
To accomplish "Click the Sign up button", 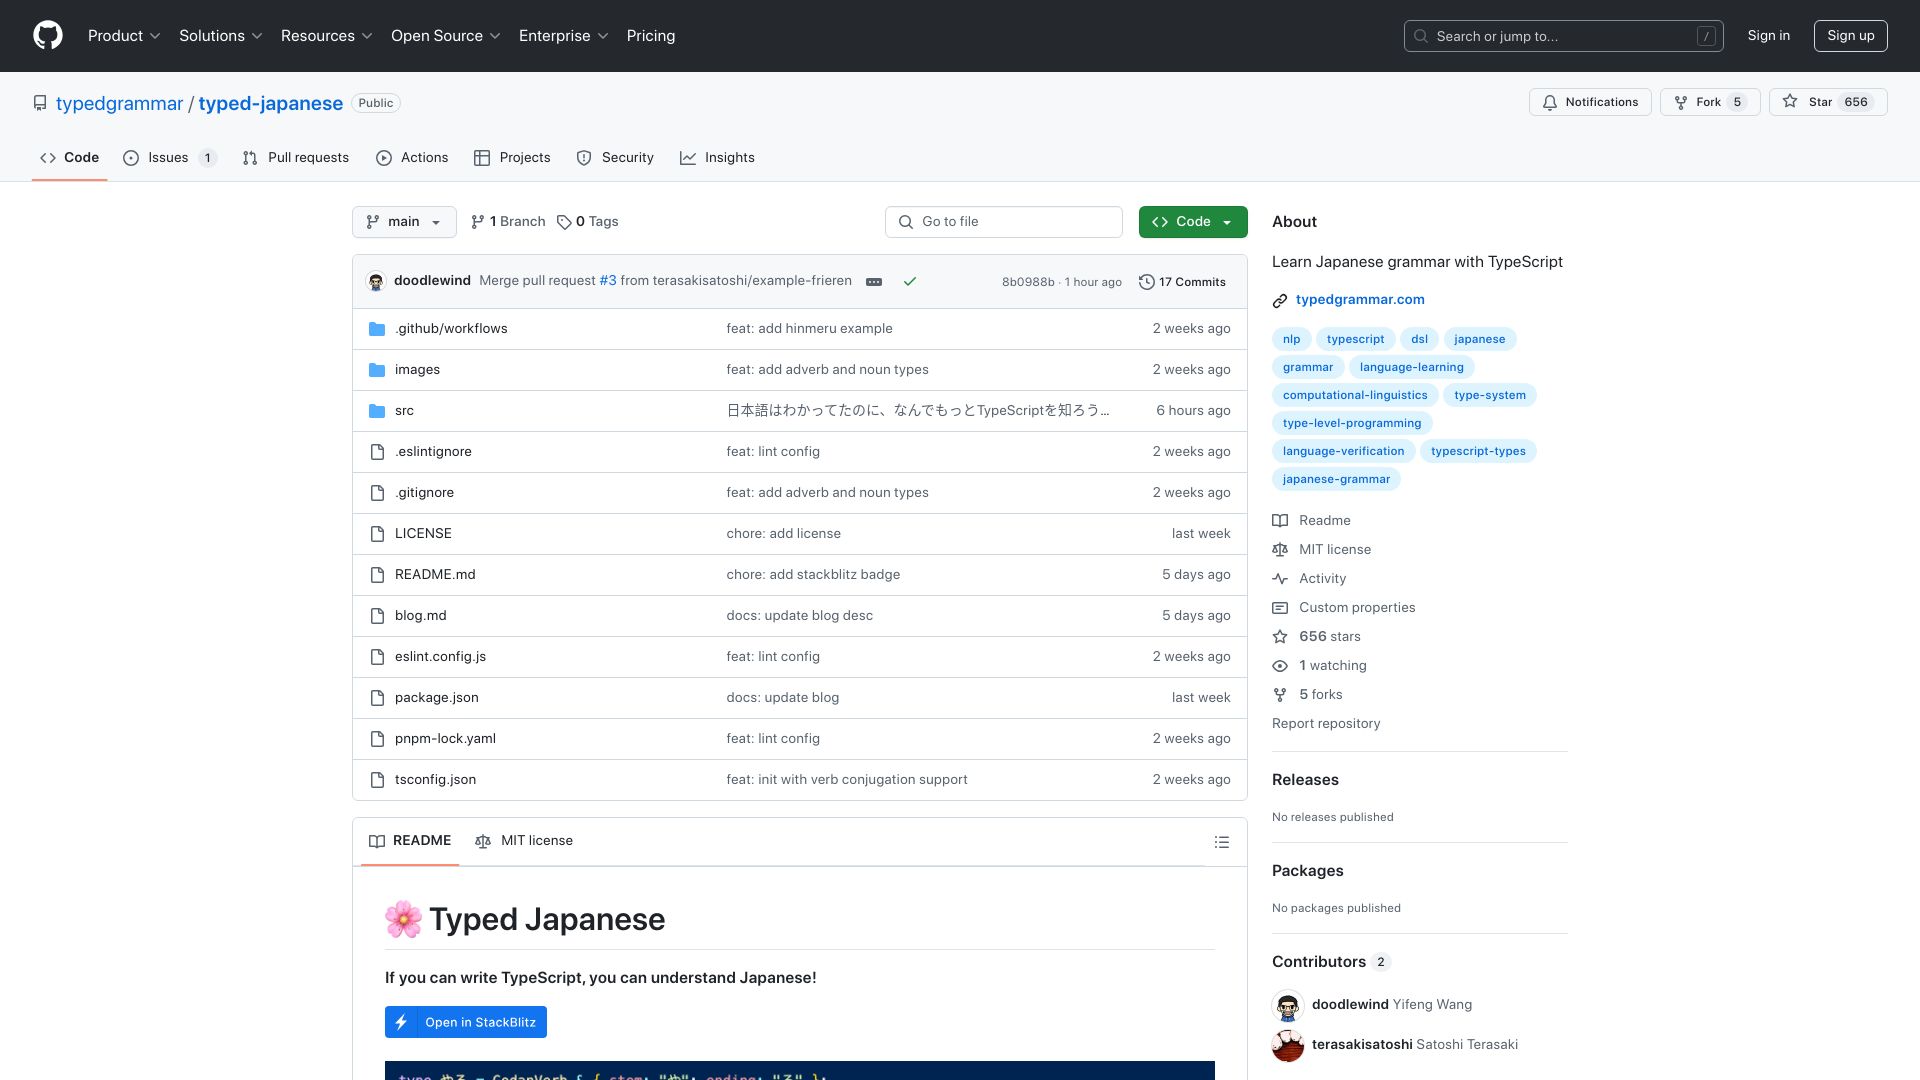I will pyautogui.click(x=1851, y=36).
